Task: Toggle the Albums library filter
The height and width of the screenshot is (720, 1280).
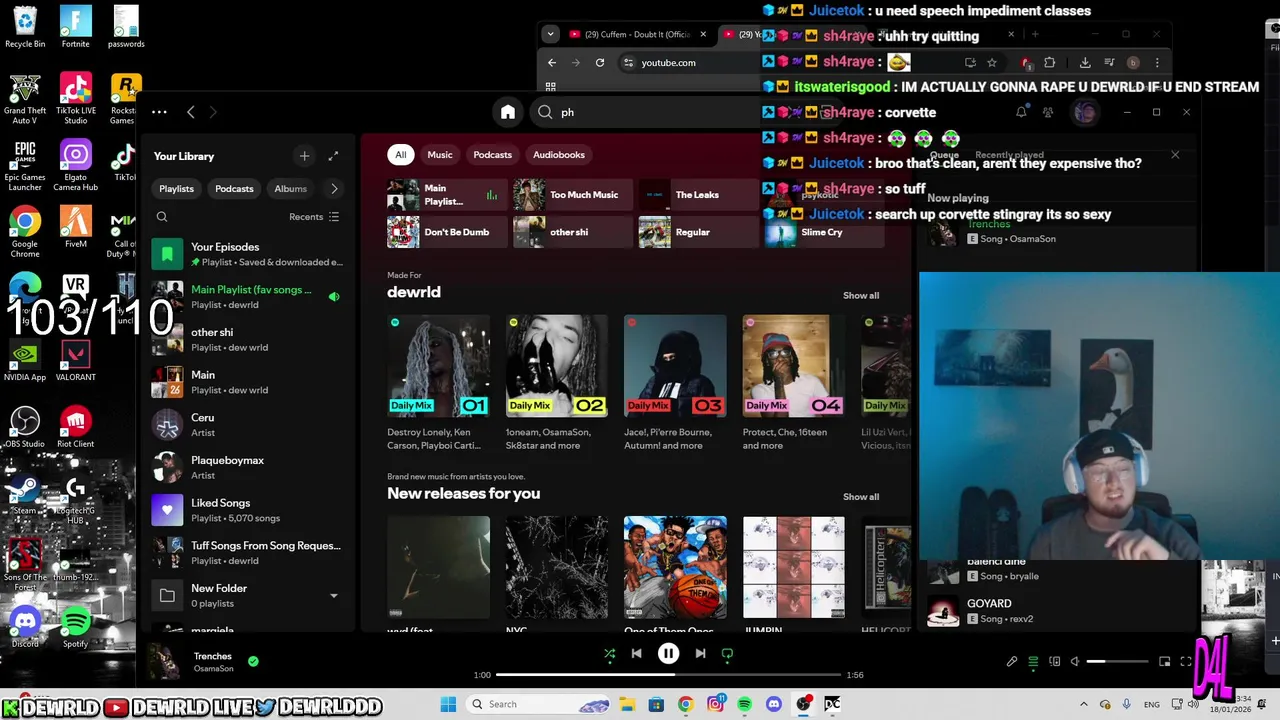Action: click(290, 188)
